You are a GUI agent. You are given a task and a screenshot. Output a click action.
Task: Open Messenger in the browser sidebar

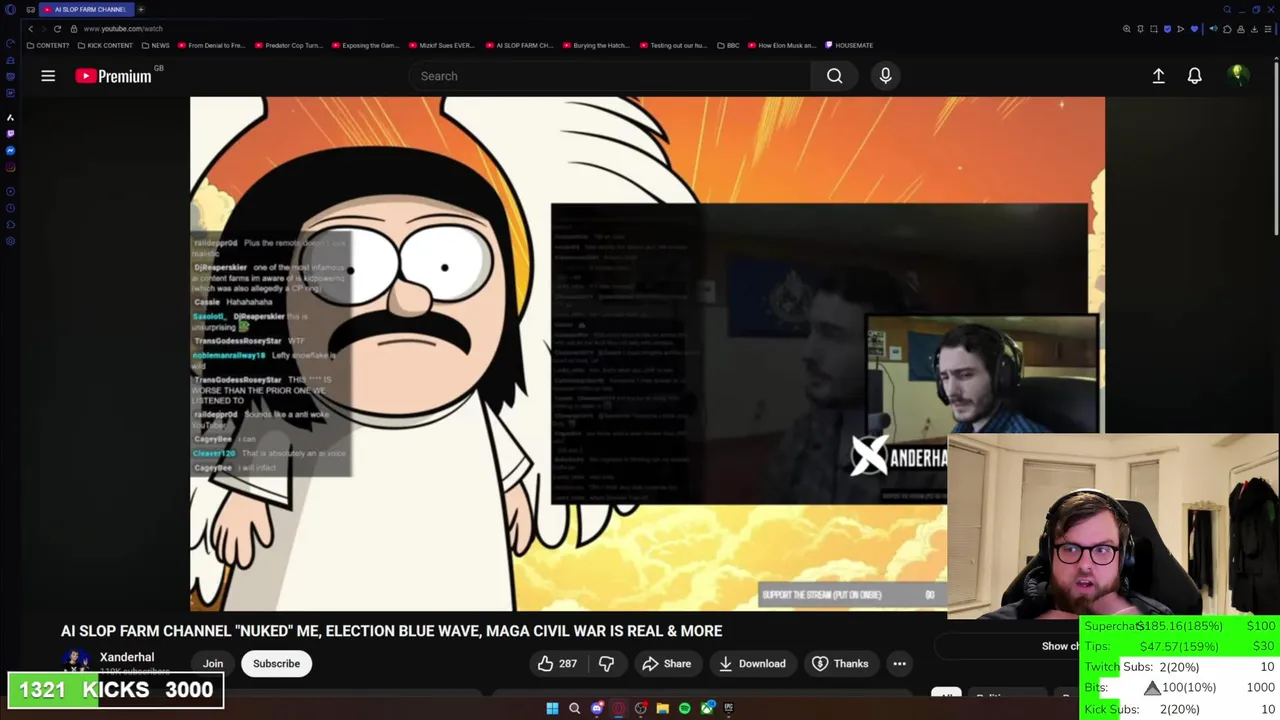click(10, 150)
